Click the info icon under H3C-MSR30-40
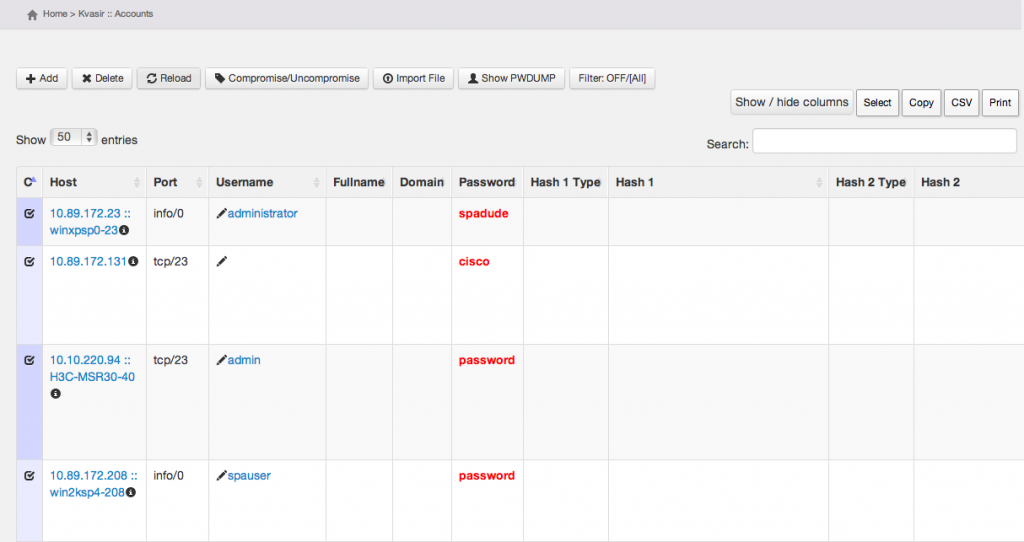 [x=55, y=394]
